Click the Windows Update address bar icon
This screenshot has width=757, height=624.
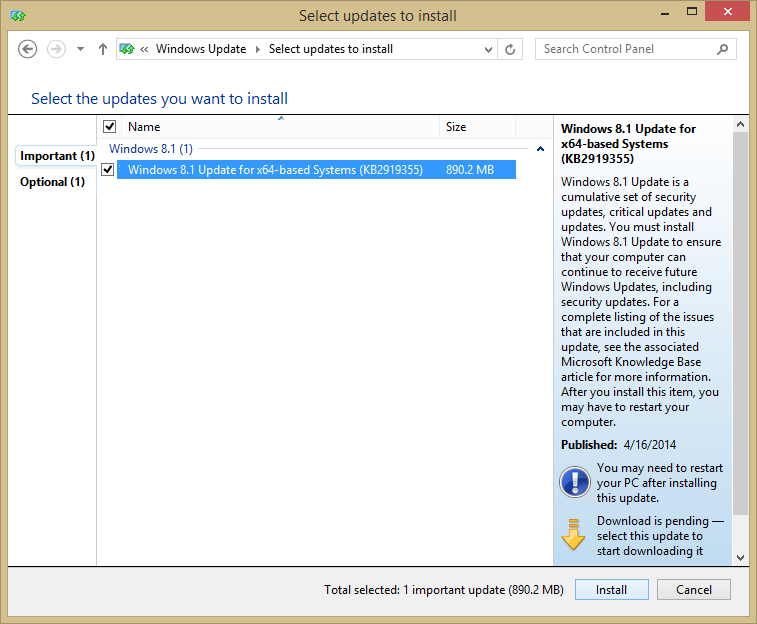pyautogui.click(x=127, y=49)
